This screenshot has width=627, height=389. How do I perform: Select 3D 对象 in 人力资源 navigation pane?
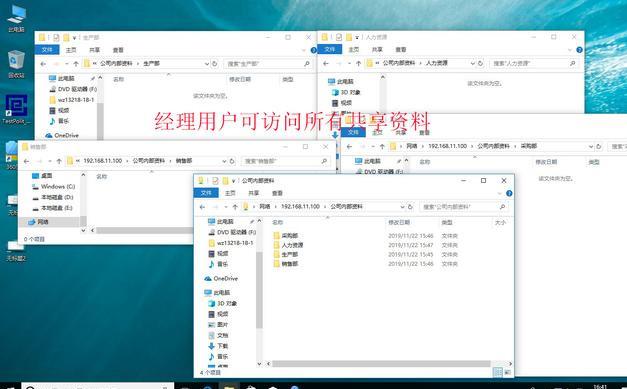(x=346, y=92)
